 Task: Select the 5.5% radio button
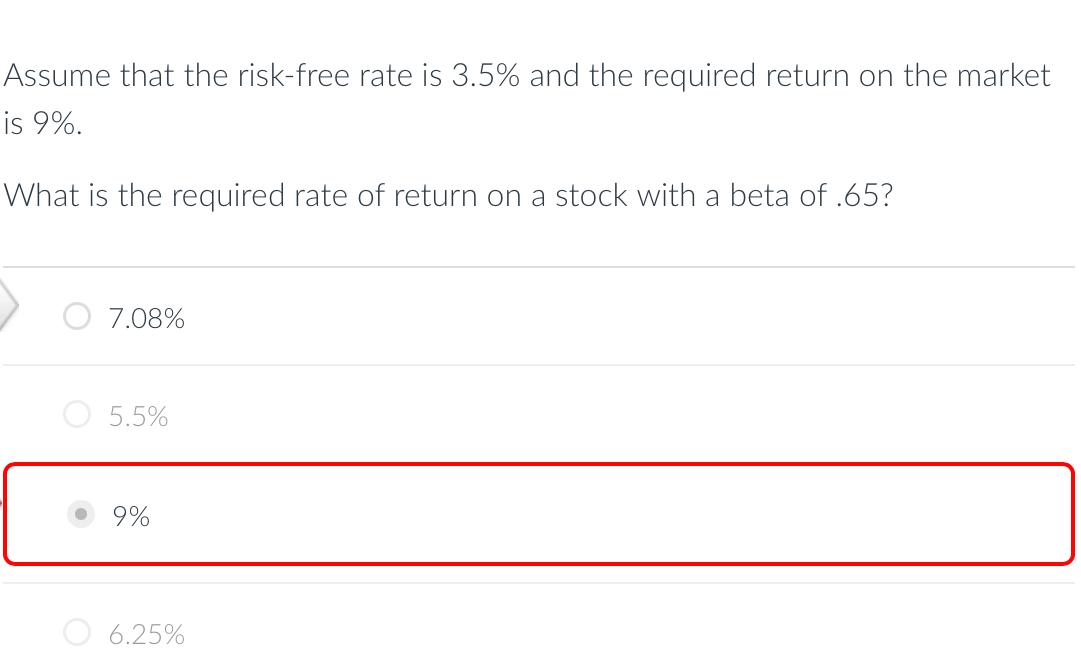click(77, 415)
